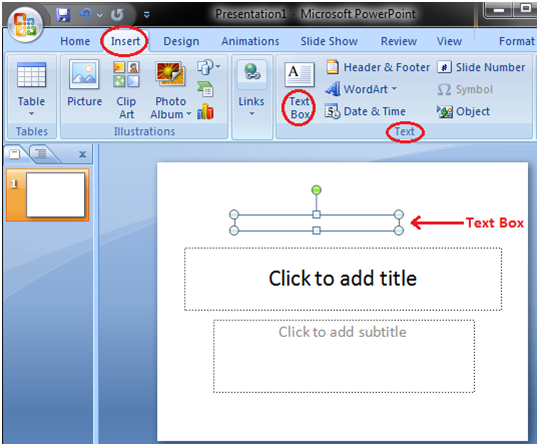Insert Slide Number
539x446 pixels.
[481, 67]
